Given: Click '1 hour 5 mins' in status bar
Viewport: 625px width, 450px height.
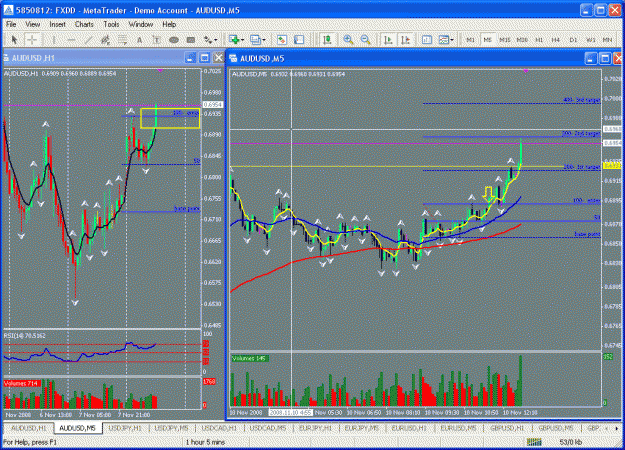Looking at the screenshot, I should [205, 442].
